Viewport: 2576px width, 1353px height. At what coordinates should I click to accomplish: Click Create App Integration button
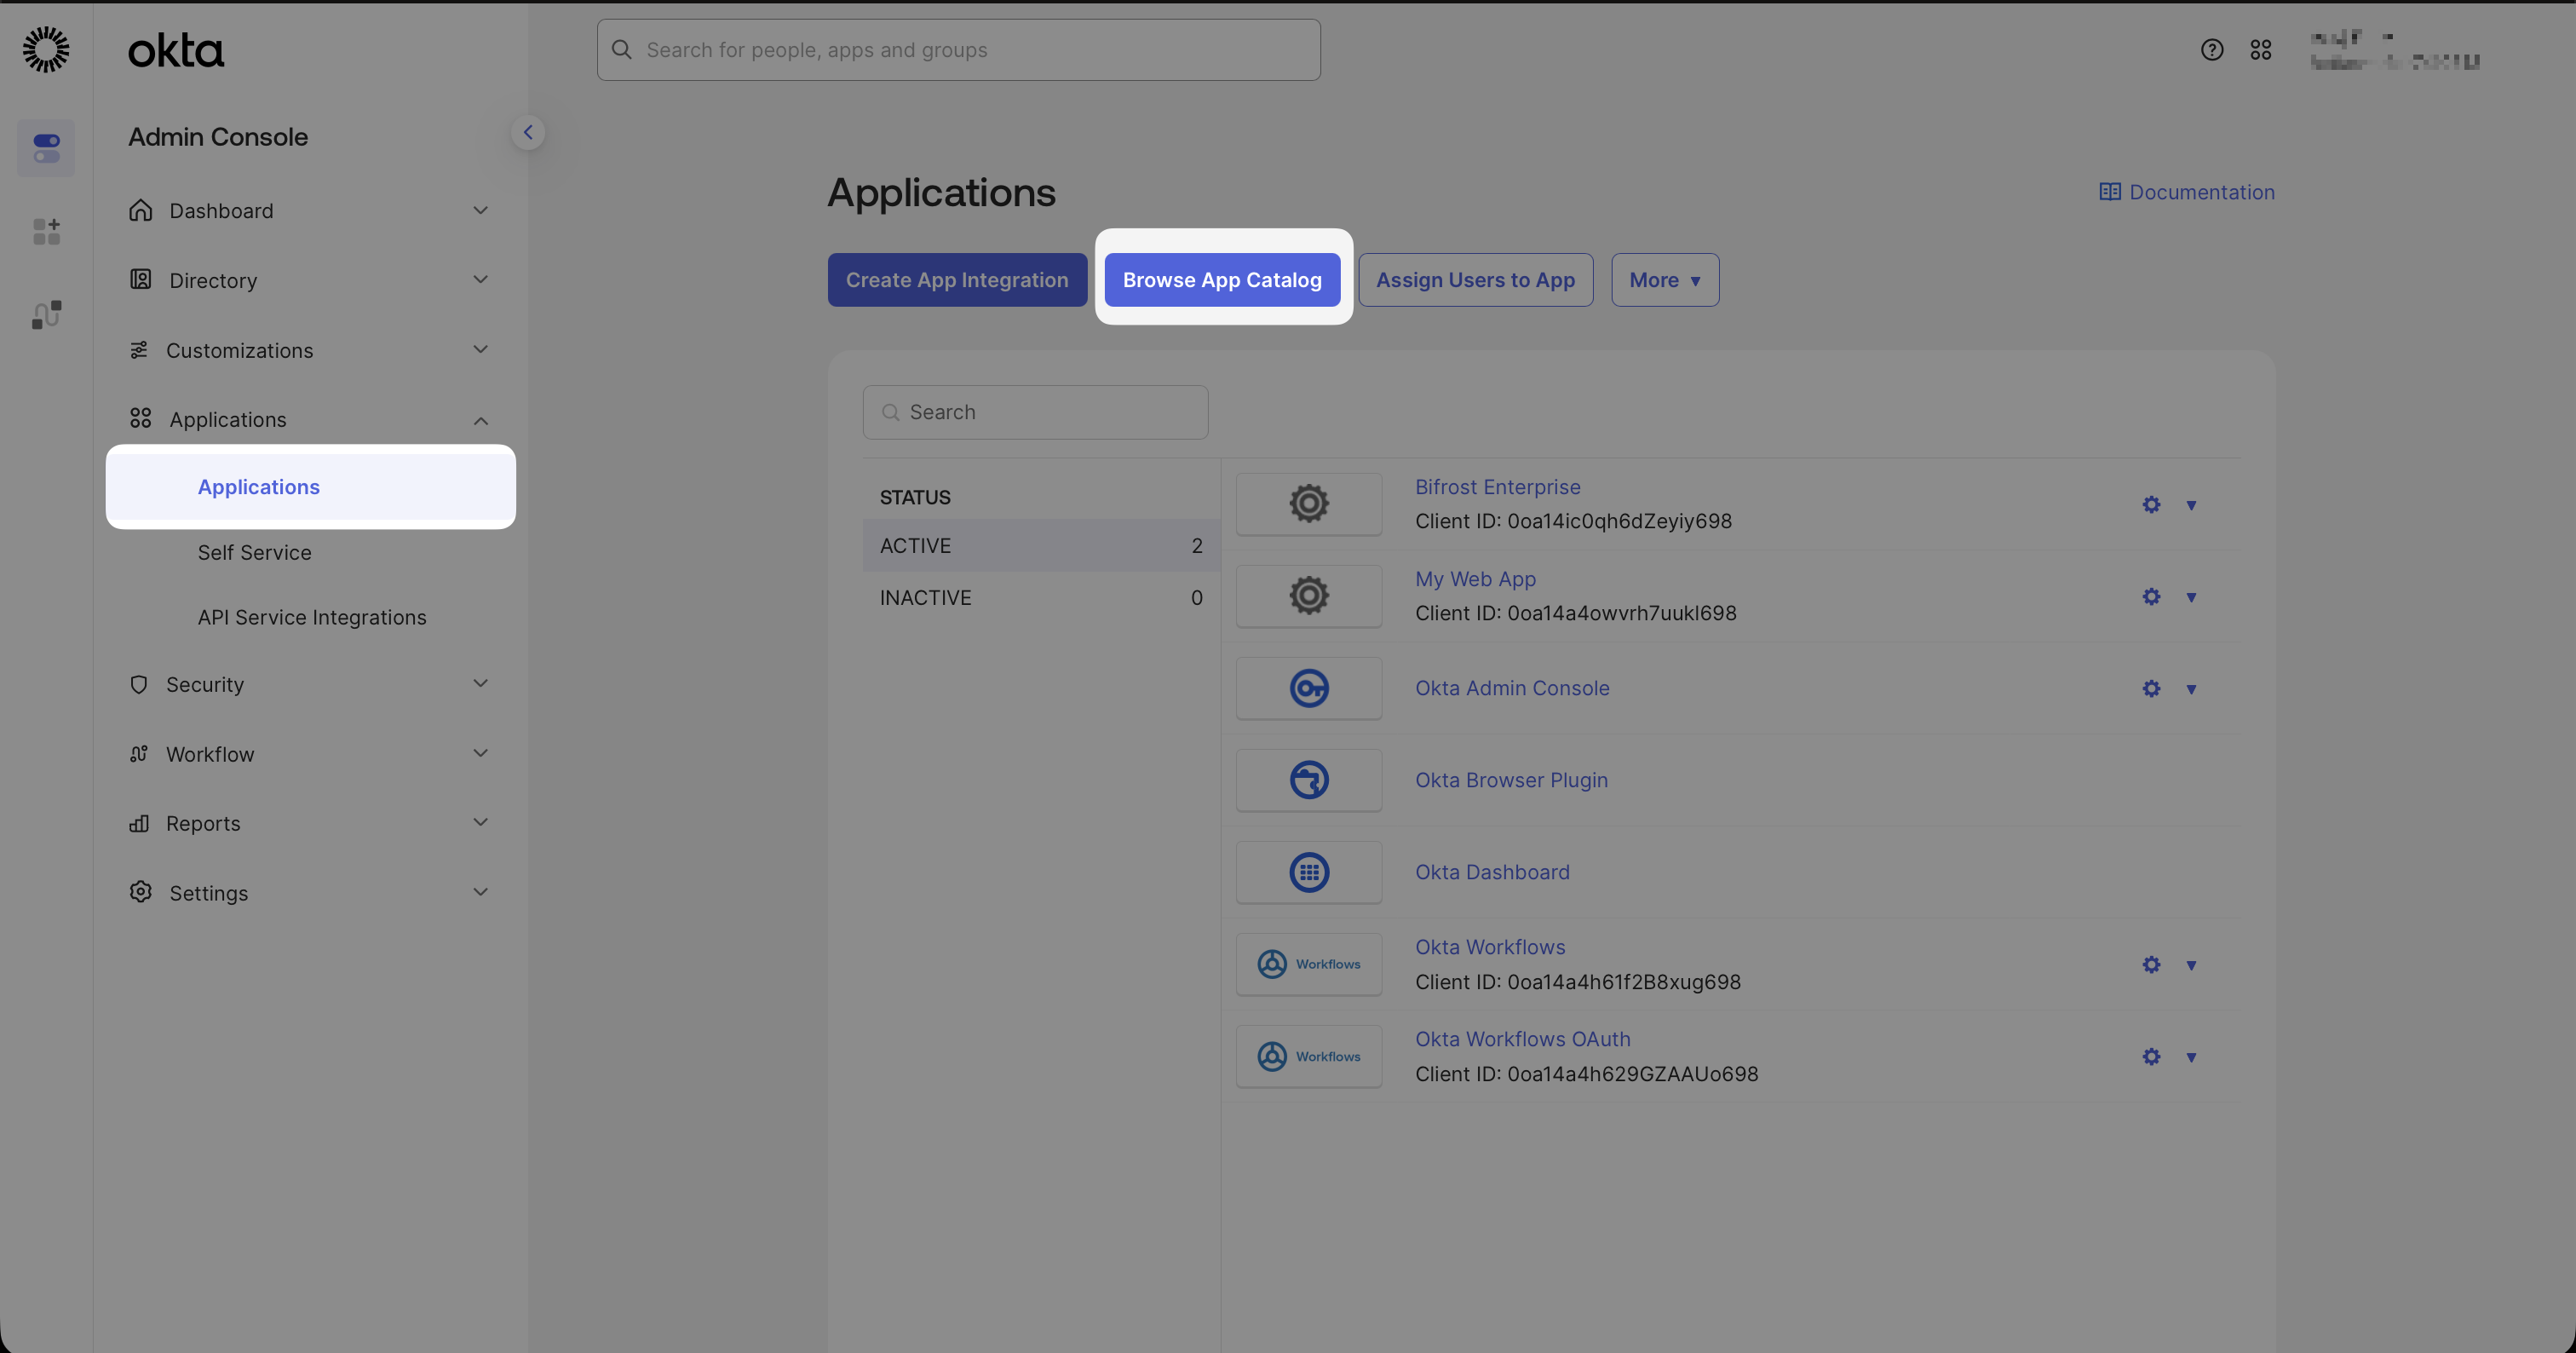click(957, 280)
